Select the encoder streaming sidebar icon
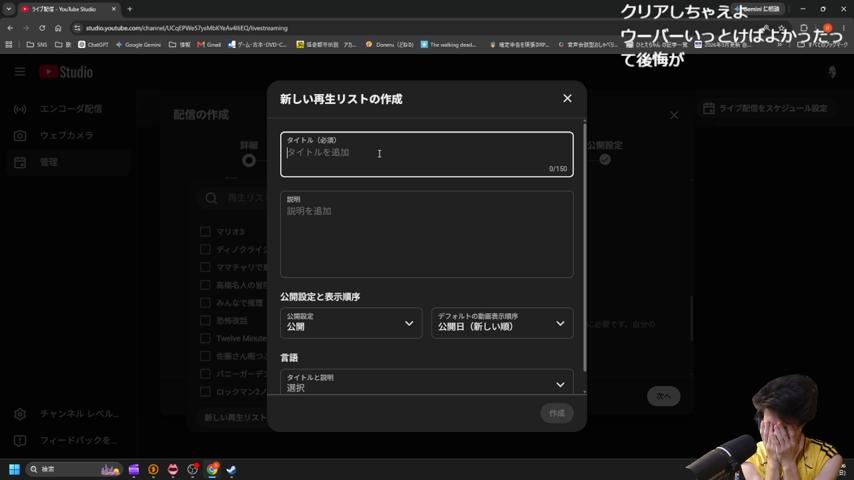 click(x=20, y=109)
